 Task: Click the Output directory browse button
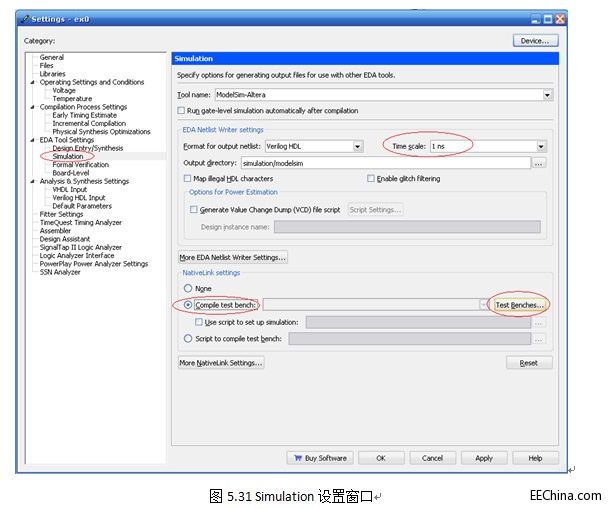(539, 163)
